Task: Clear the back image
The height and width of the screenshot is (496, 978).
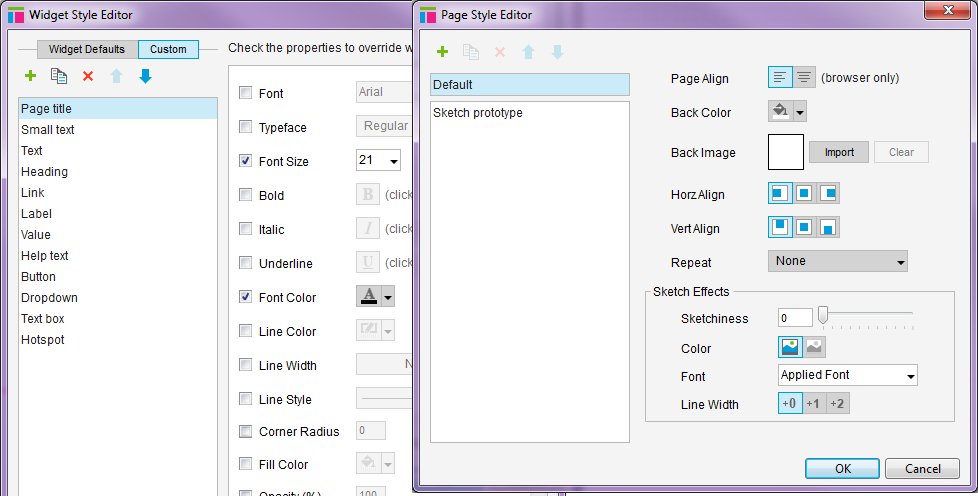Action: pyautogui.click(x=901, y=152)
